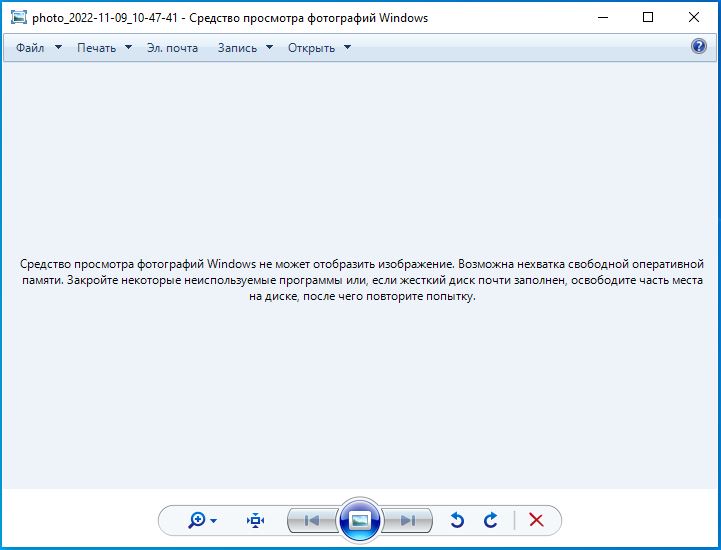
Task: Open the Запись menu
Action: tap(237, 48)
